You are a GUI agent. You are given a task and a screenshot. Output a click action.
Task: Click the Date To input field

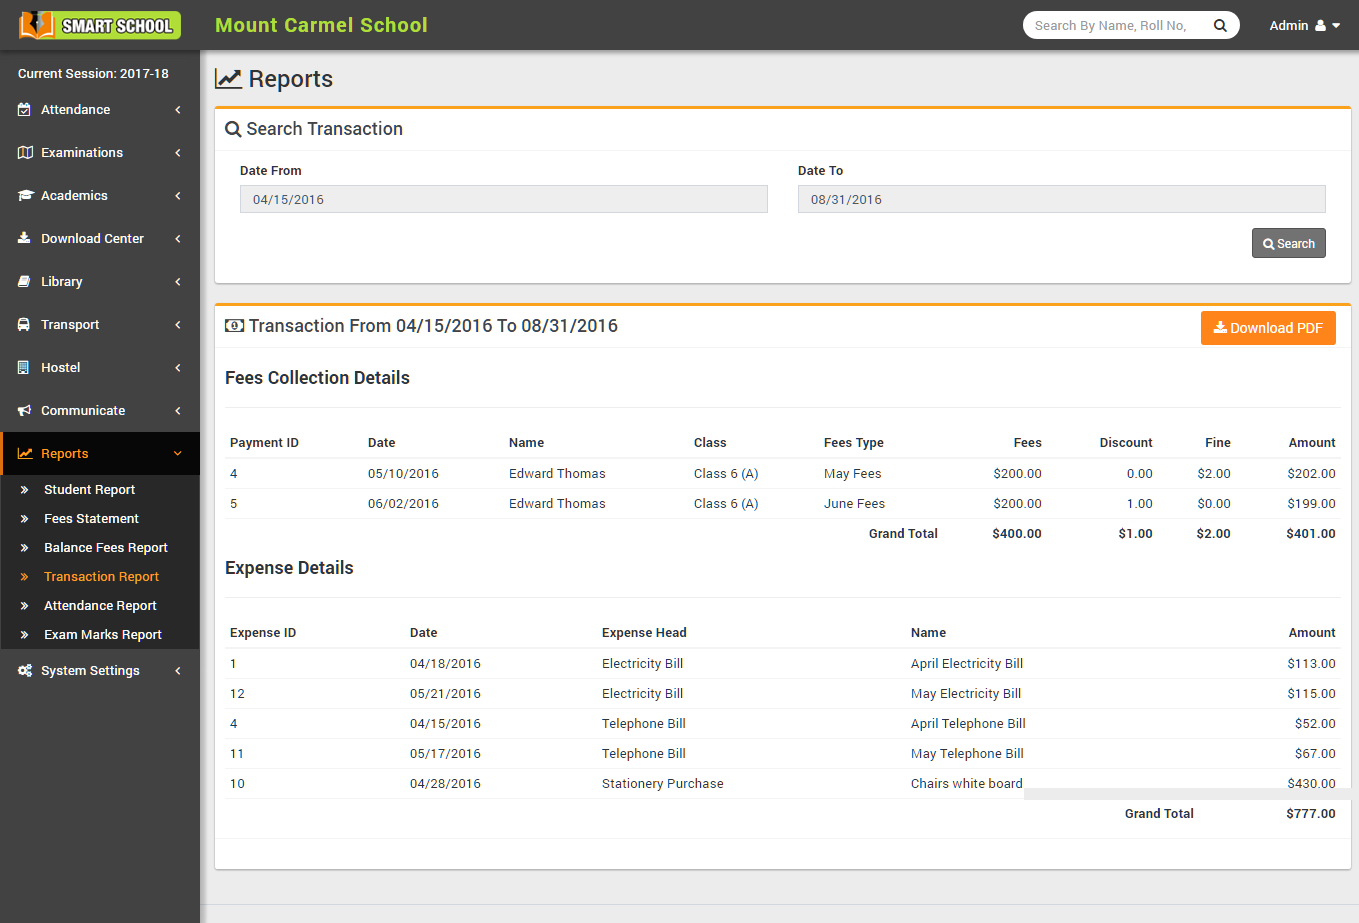[1061, 199]
